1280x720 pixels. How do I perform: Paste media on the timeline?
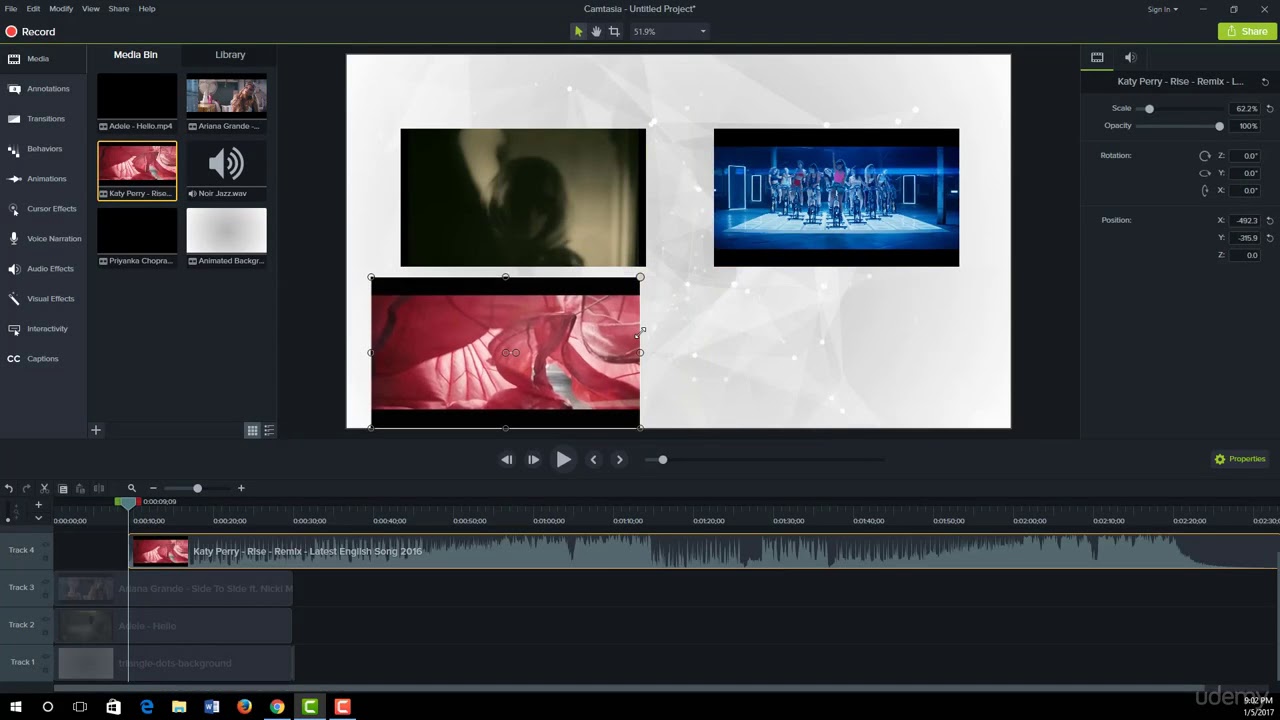pyautogui.click(x=80, y=488)
